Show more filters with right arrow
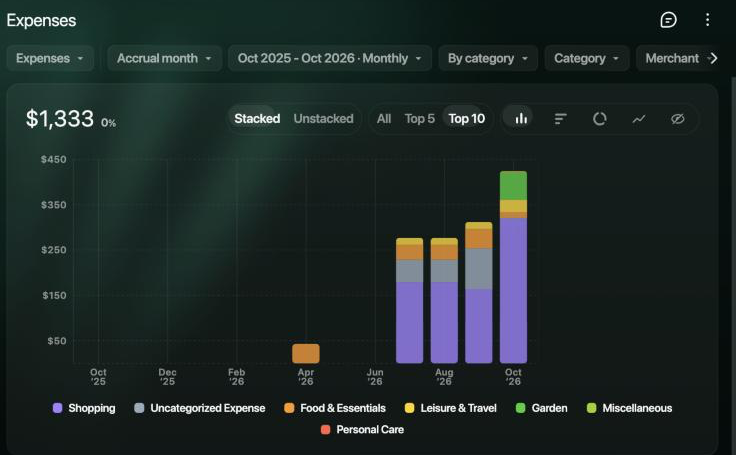736x455 pixels. tap(713, 58)
